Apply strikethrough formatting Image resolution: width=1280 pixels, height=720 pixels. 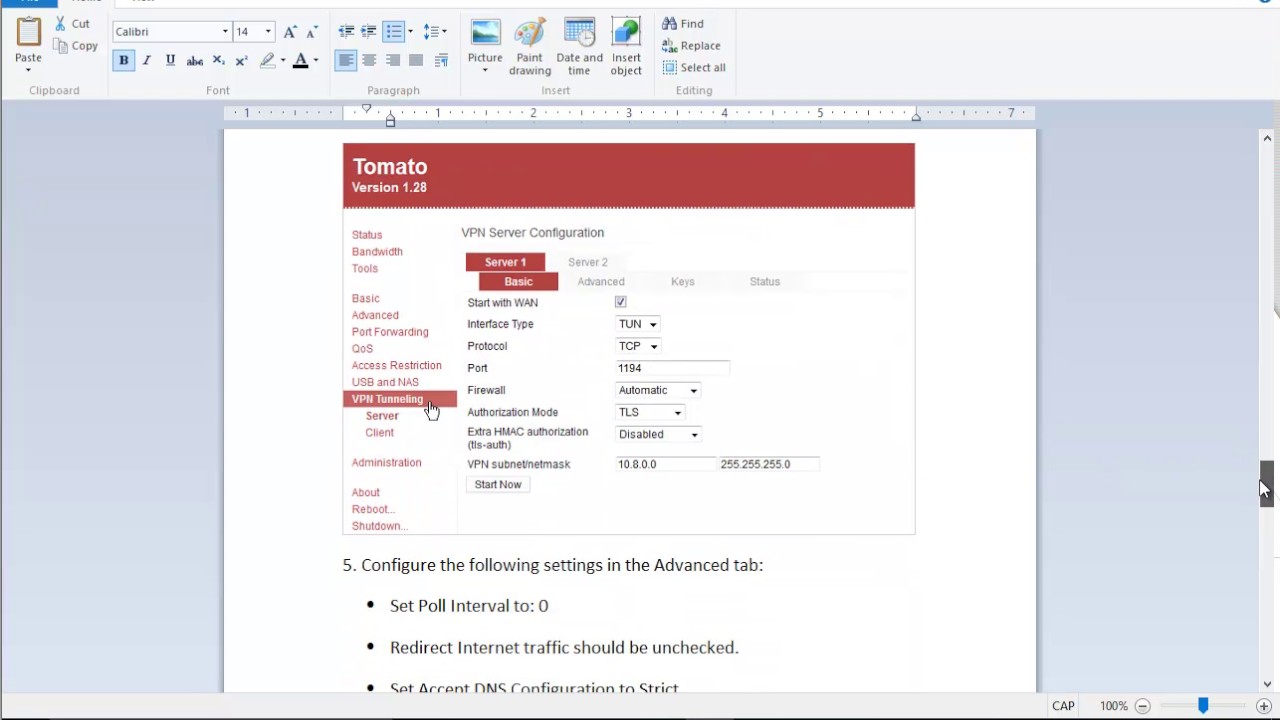point(195,61)
